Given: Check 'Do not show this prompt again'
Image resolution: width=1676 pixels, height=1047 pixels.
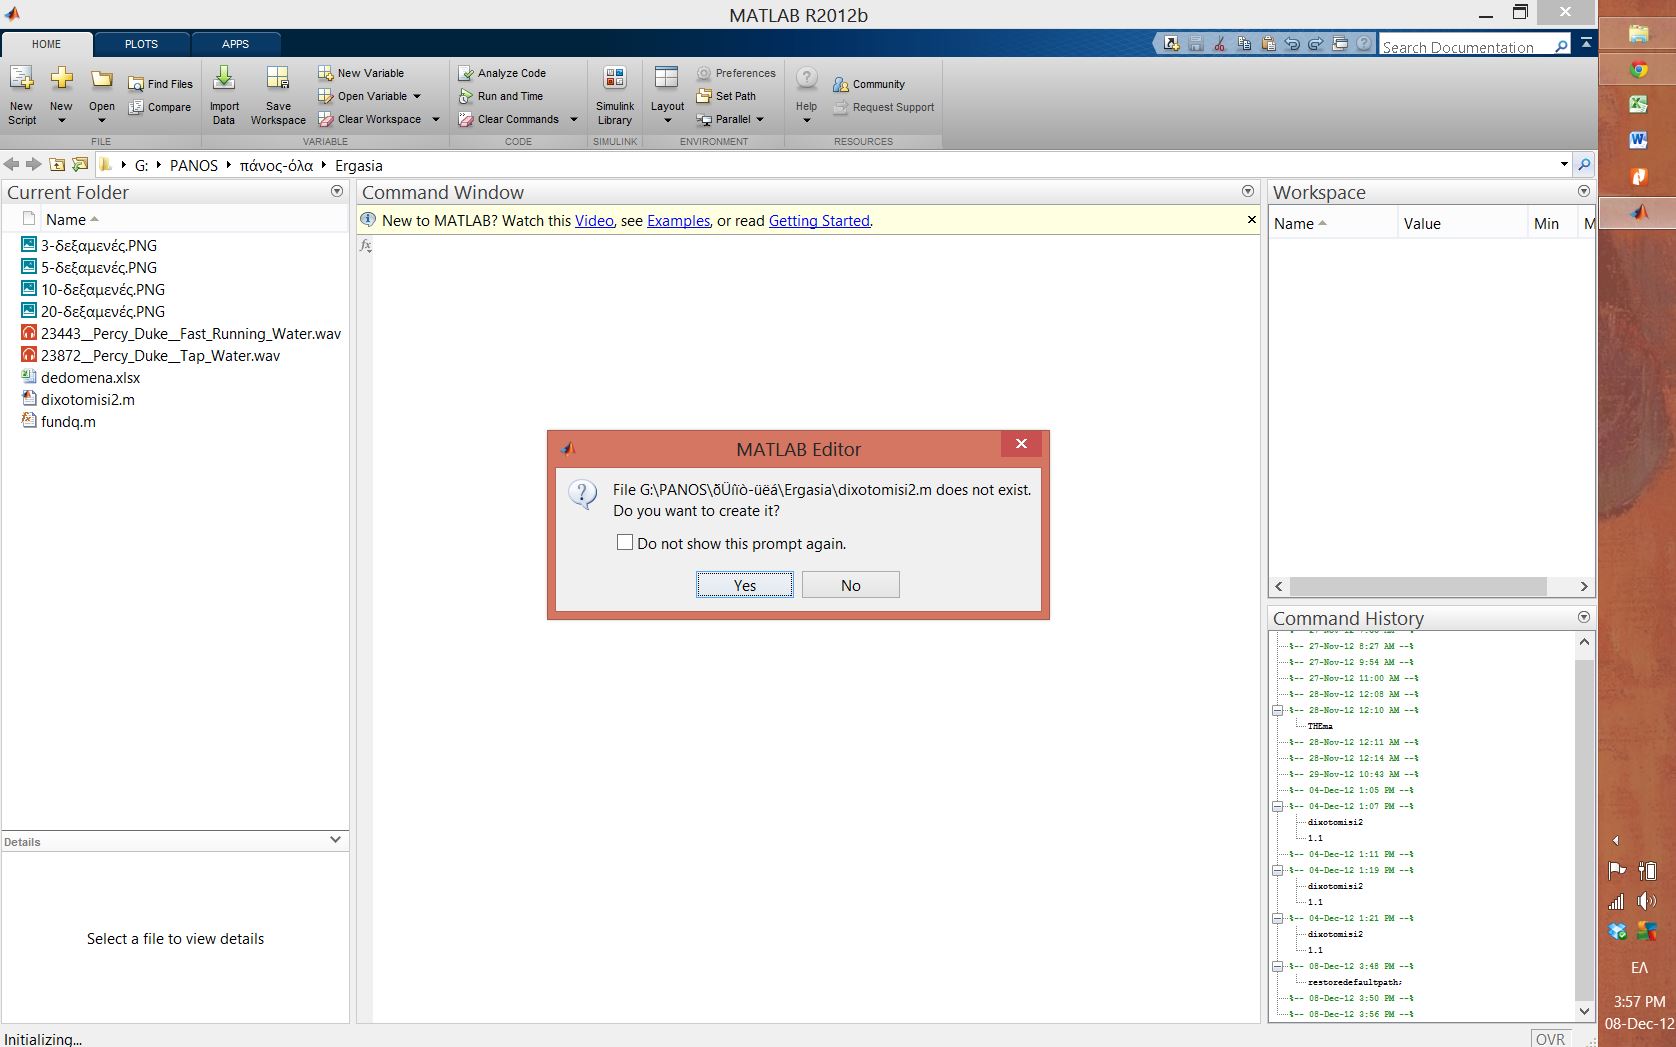Looking at the screenshot, I should [x=625, y=543].
